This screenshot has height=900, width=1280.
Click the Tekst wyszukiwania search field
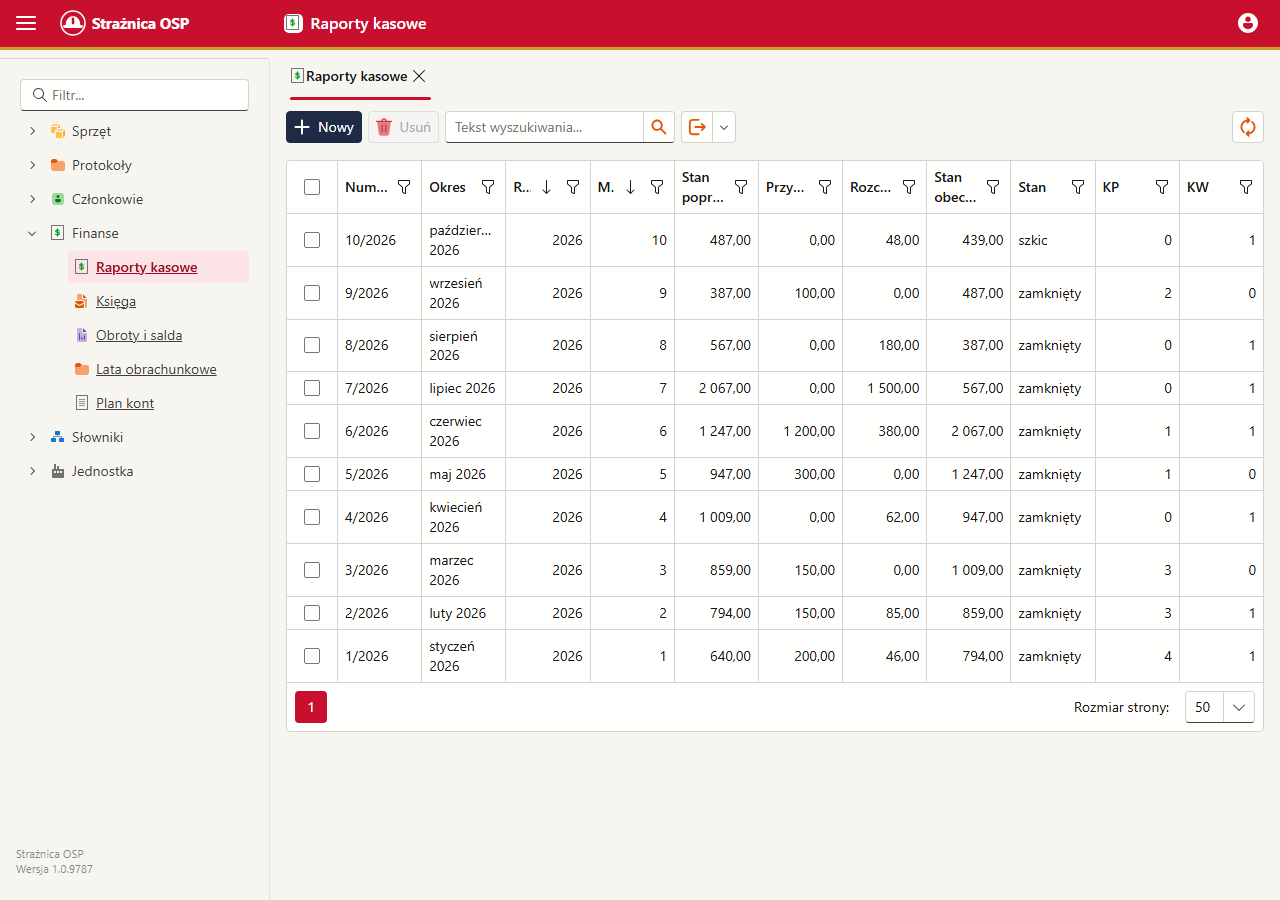544,127
